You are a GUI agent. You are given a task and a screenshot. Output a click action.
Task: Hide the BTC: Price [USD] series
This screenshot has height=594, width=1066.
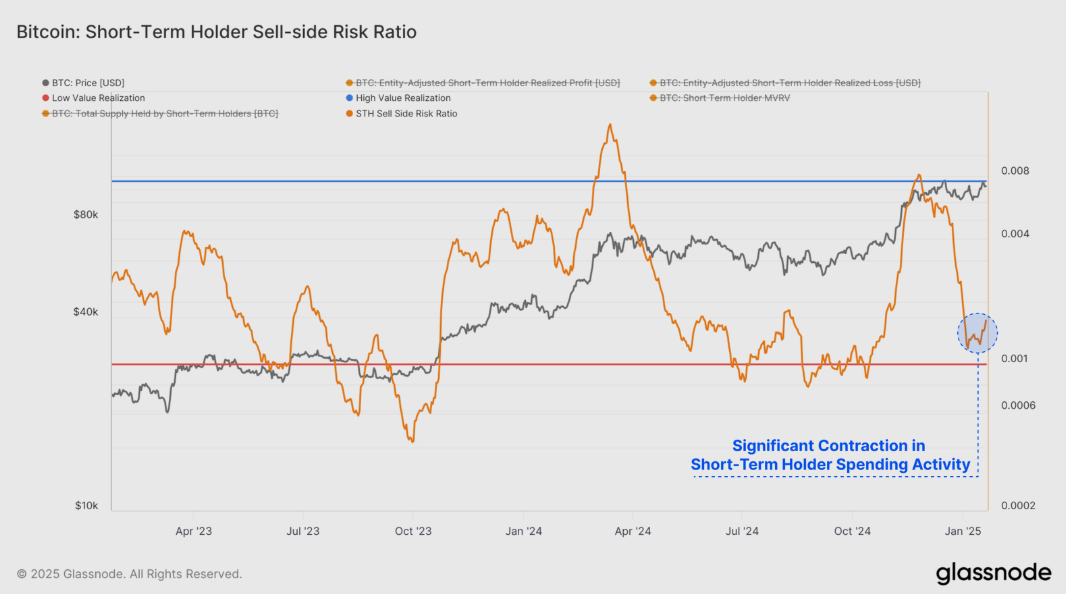[88, 82]
